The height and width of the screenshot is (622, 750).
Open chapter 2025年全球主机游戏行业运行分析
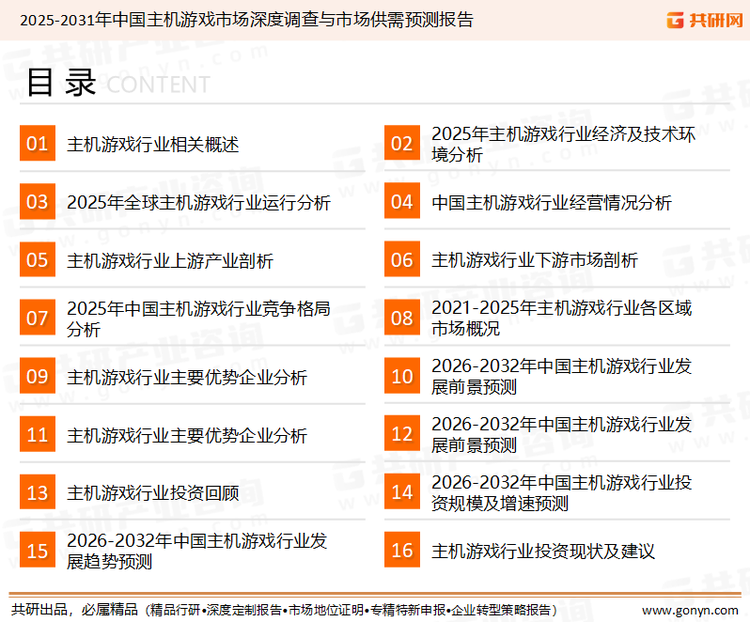pyautogui.click(x=199, y=202)
